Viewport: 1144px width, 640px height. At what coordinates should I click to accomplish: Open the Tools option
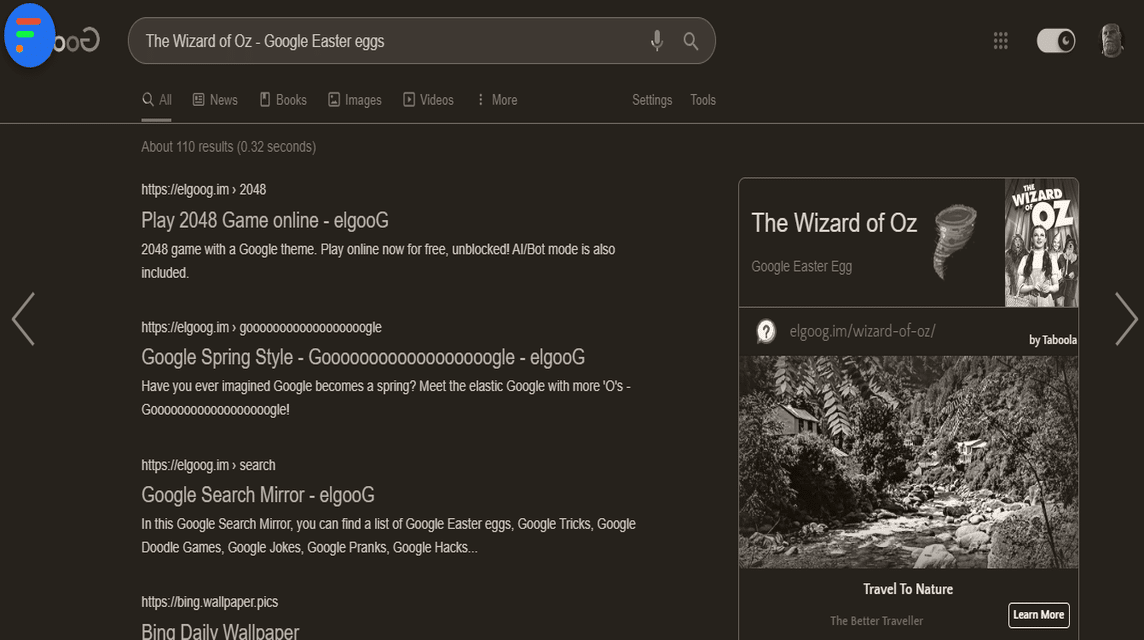pyautogui.click(x=703, y=100)
